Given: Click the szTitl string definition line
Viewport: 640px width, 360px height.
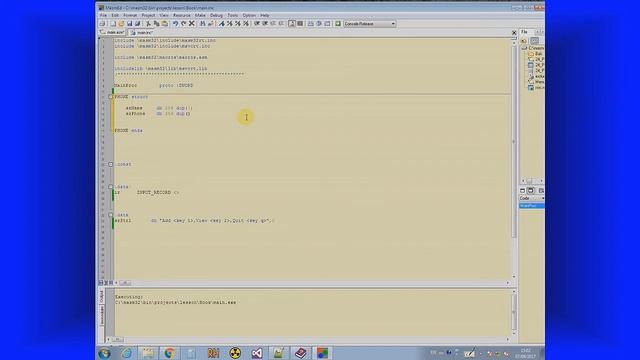Looking at the screenshot, I should click(195, 220).
